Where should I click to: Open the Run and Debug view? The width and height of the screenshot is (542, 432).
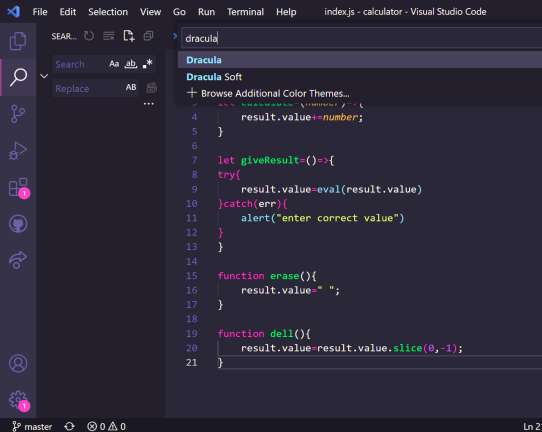click(x=18, y=151)
